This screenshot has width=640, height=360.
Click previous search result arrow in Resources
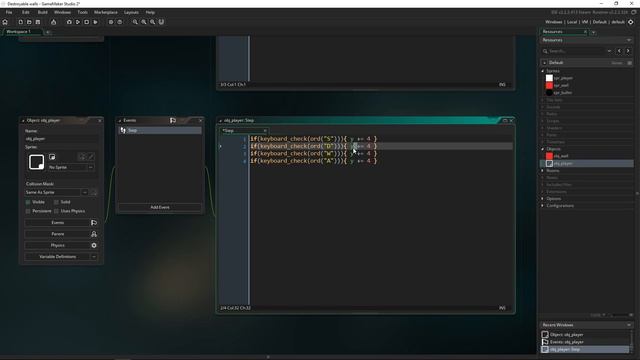619,51
